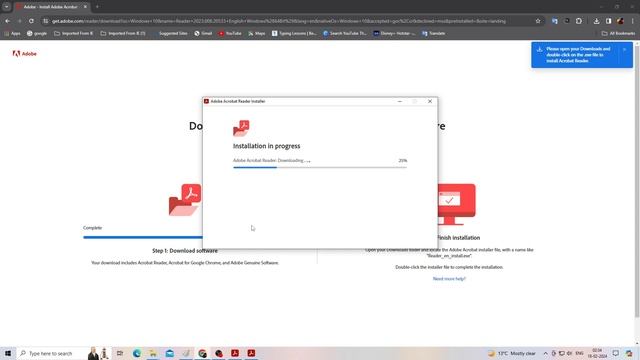Open the Disney+ Hotstar bookmark
Screen dimensions: 640x360
point(394,33)
